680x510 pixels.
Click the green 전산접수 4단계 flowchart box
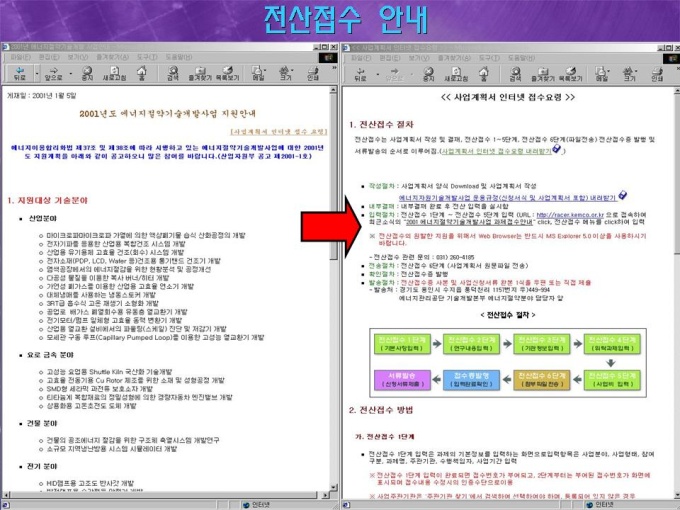tap(612, 343)
